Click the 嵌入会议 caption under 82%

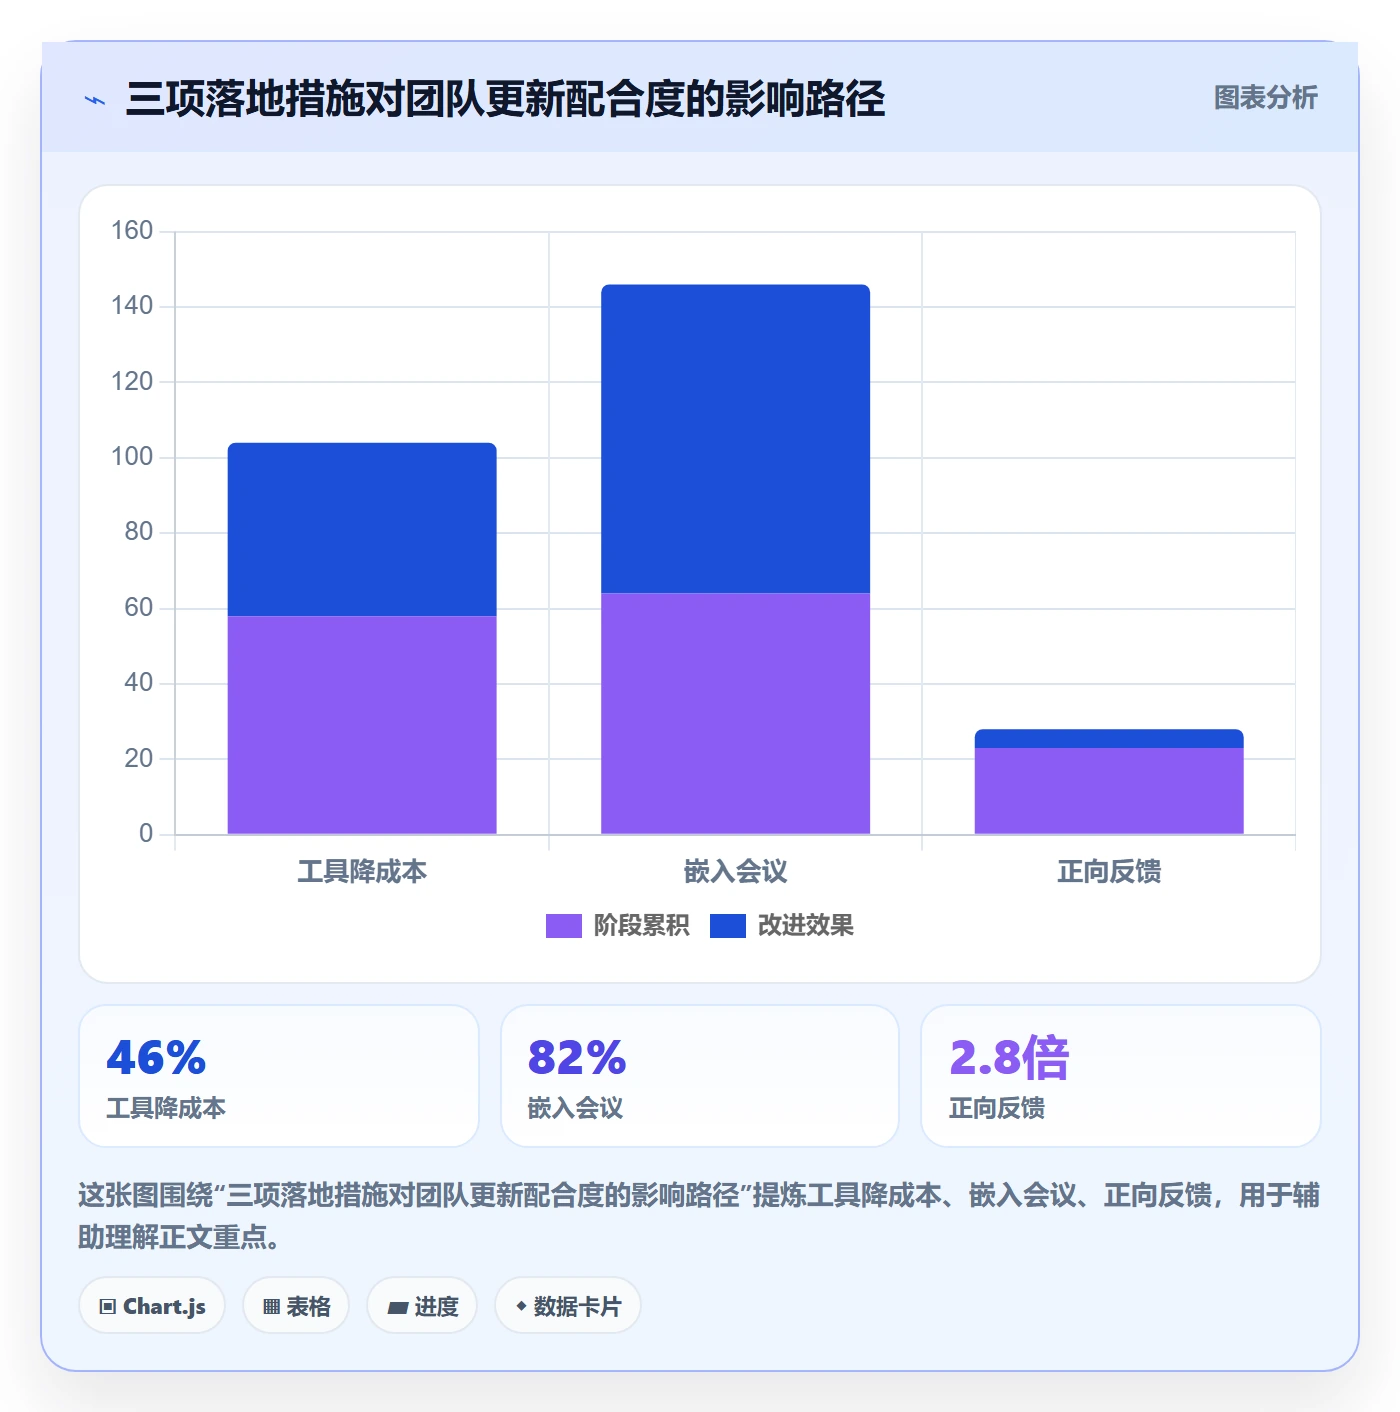(x=575, y=1108)
